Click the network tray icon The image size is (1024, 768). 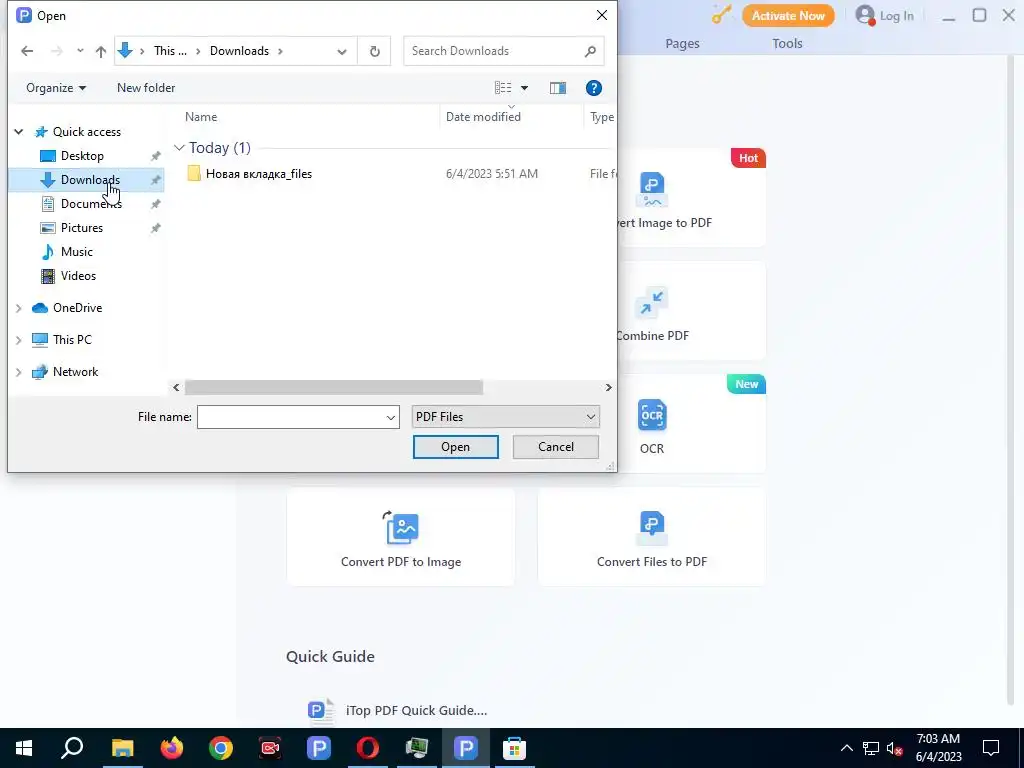pos(870,748)
